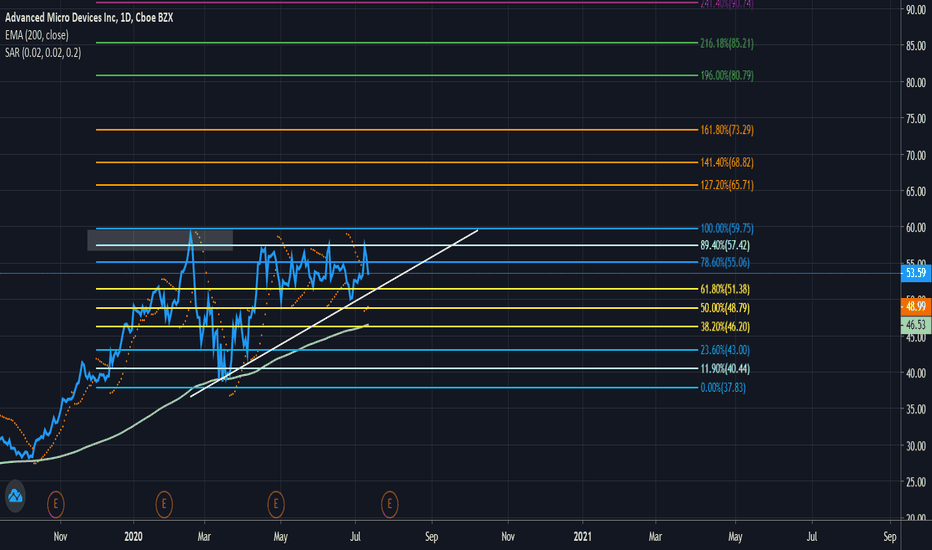Click the 161.80%(73.29) Fibonacci label
This screenshot has width=932, height=550.
[x=726, y=130]
